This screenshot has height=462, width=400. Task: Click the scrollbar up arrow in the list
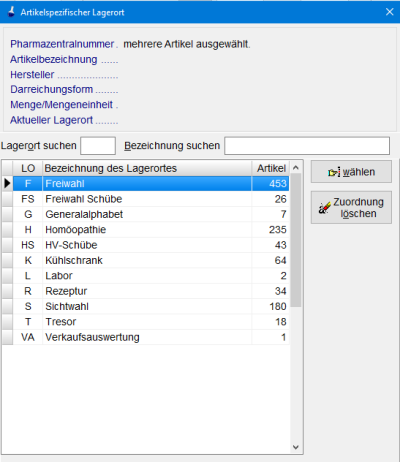[x=296, y=168]
